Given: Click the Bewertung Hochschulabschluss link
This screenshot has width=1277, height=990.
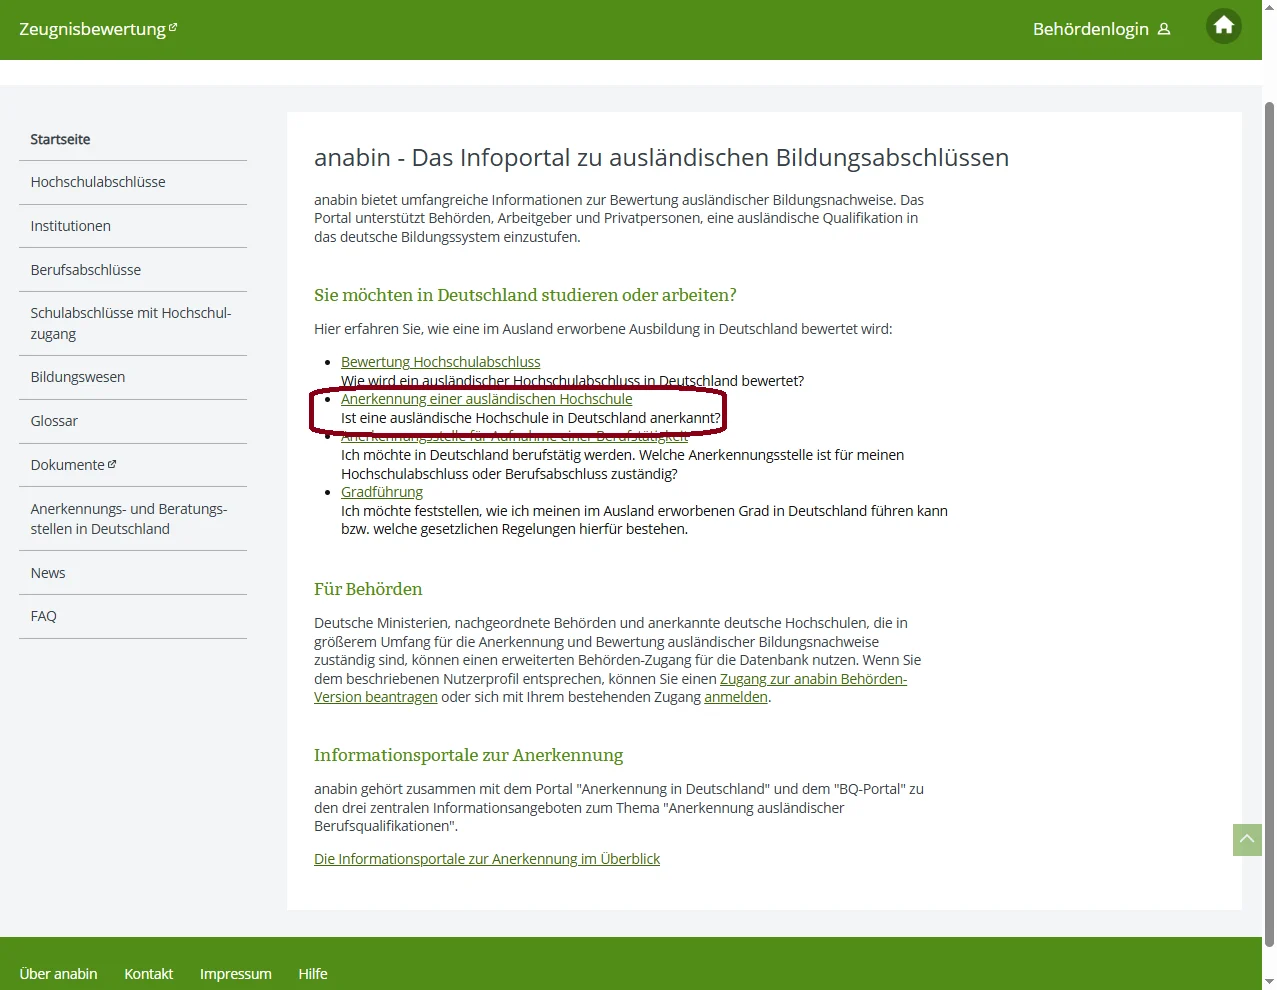Looking at the screenshot, I should tap(440, 362).
